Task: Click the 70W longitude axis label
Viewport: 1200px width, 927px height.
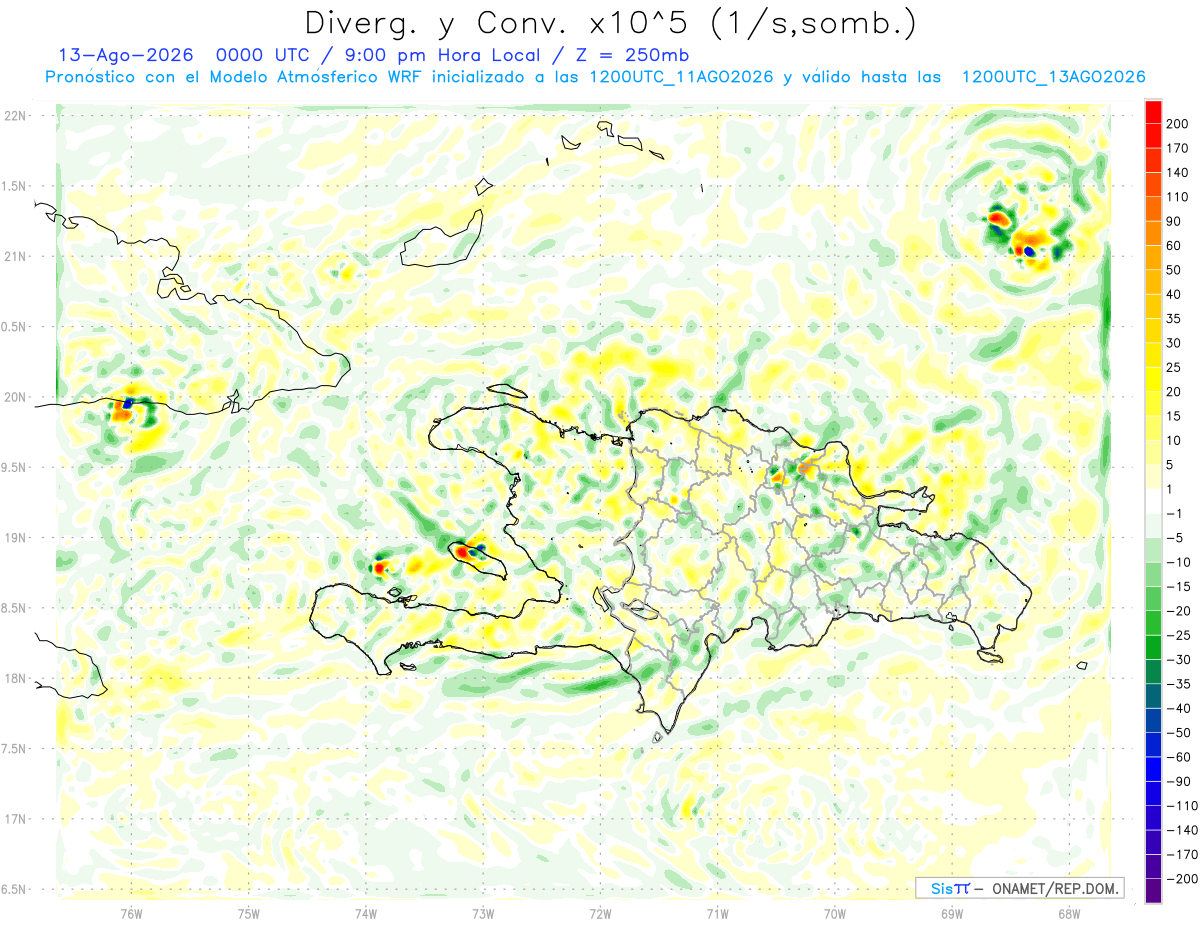Action: [835, 913]
